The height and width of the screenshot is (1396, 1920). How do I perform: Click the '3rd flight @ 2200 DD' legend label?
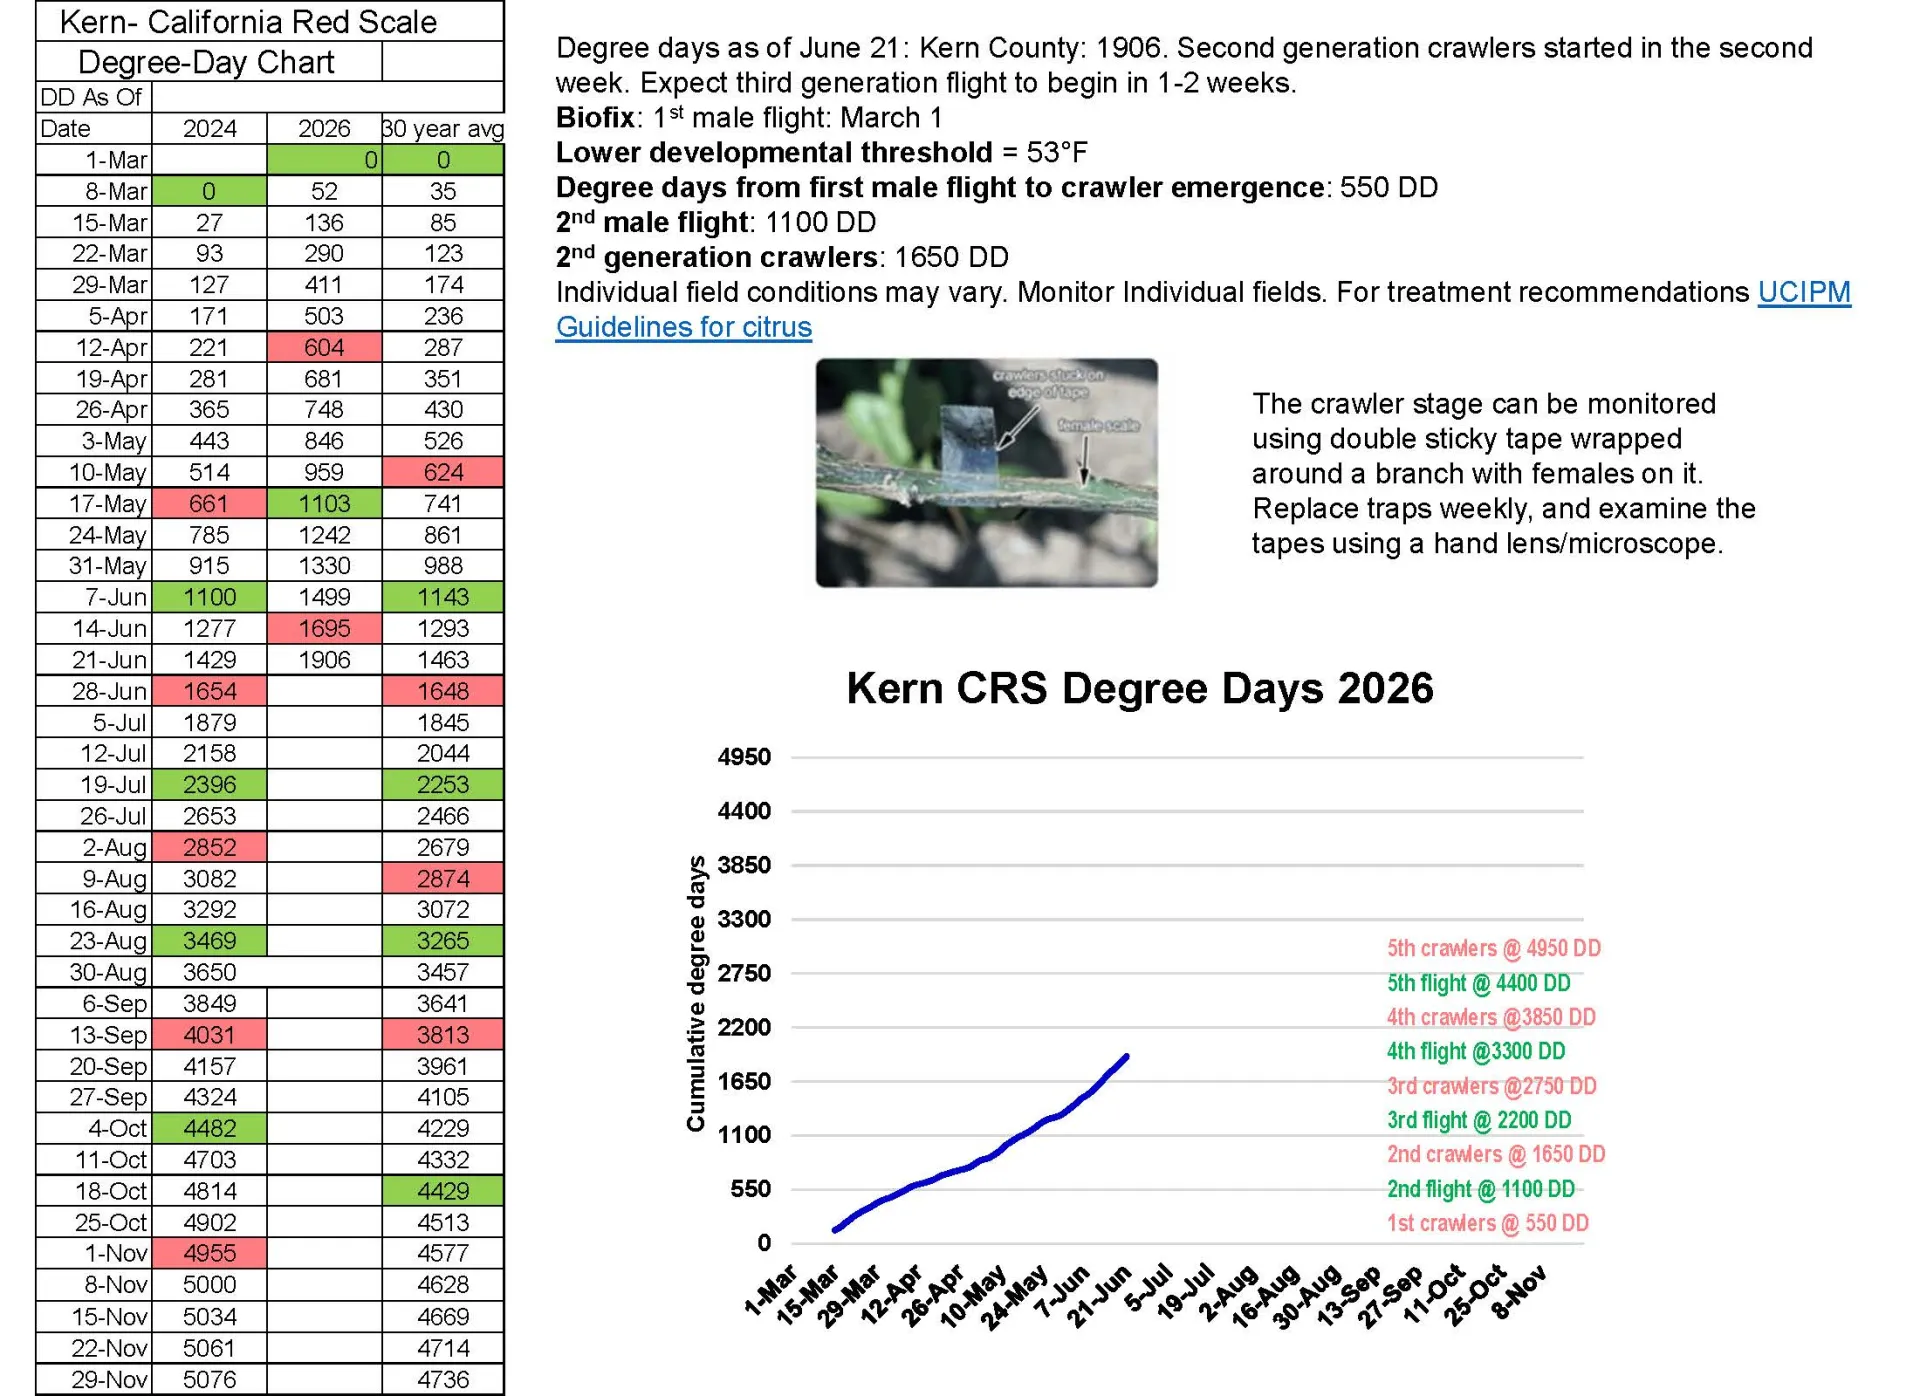point(1478,1120)
